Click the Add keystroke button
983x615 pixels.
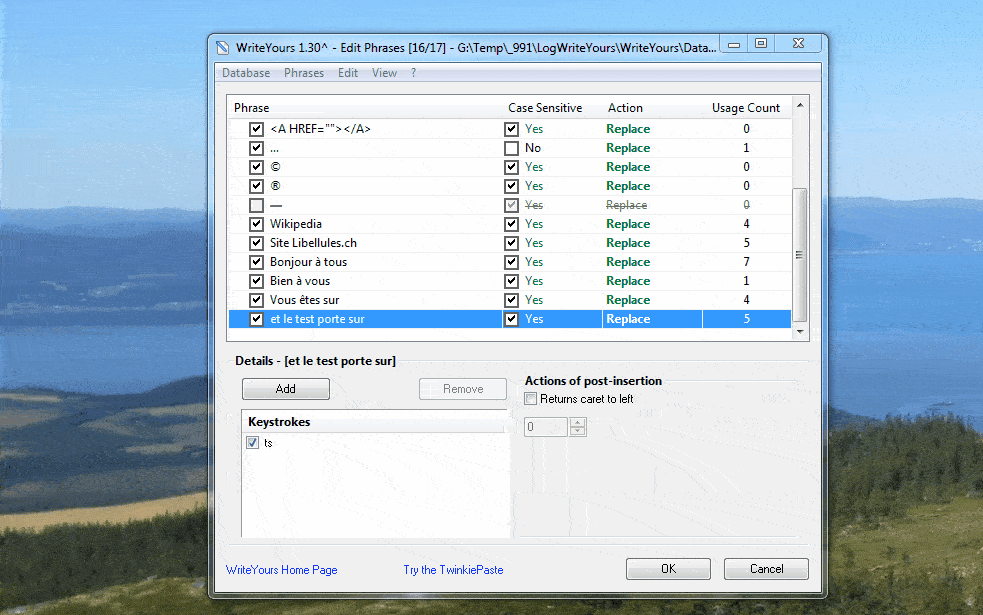pos(286,389)
